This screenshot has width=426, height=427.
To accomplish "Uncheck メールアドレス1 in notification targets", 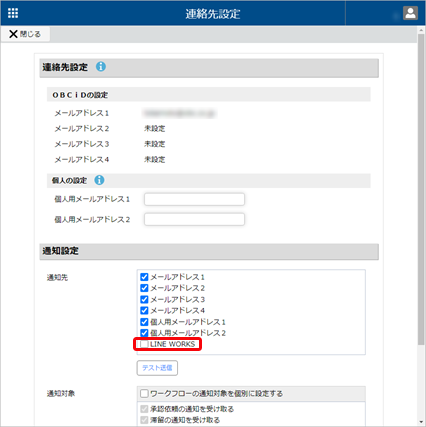I will [x=144, y=277].
